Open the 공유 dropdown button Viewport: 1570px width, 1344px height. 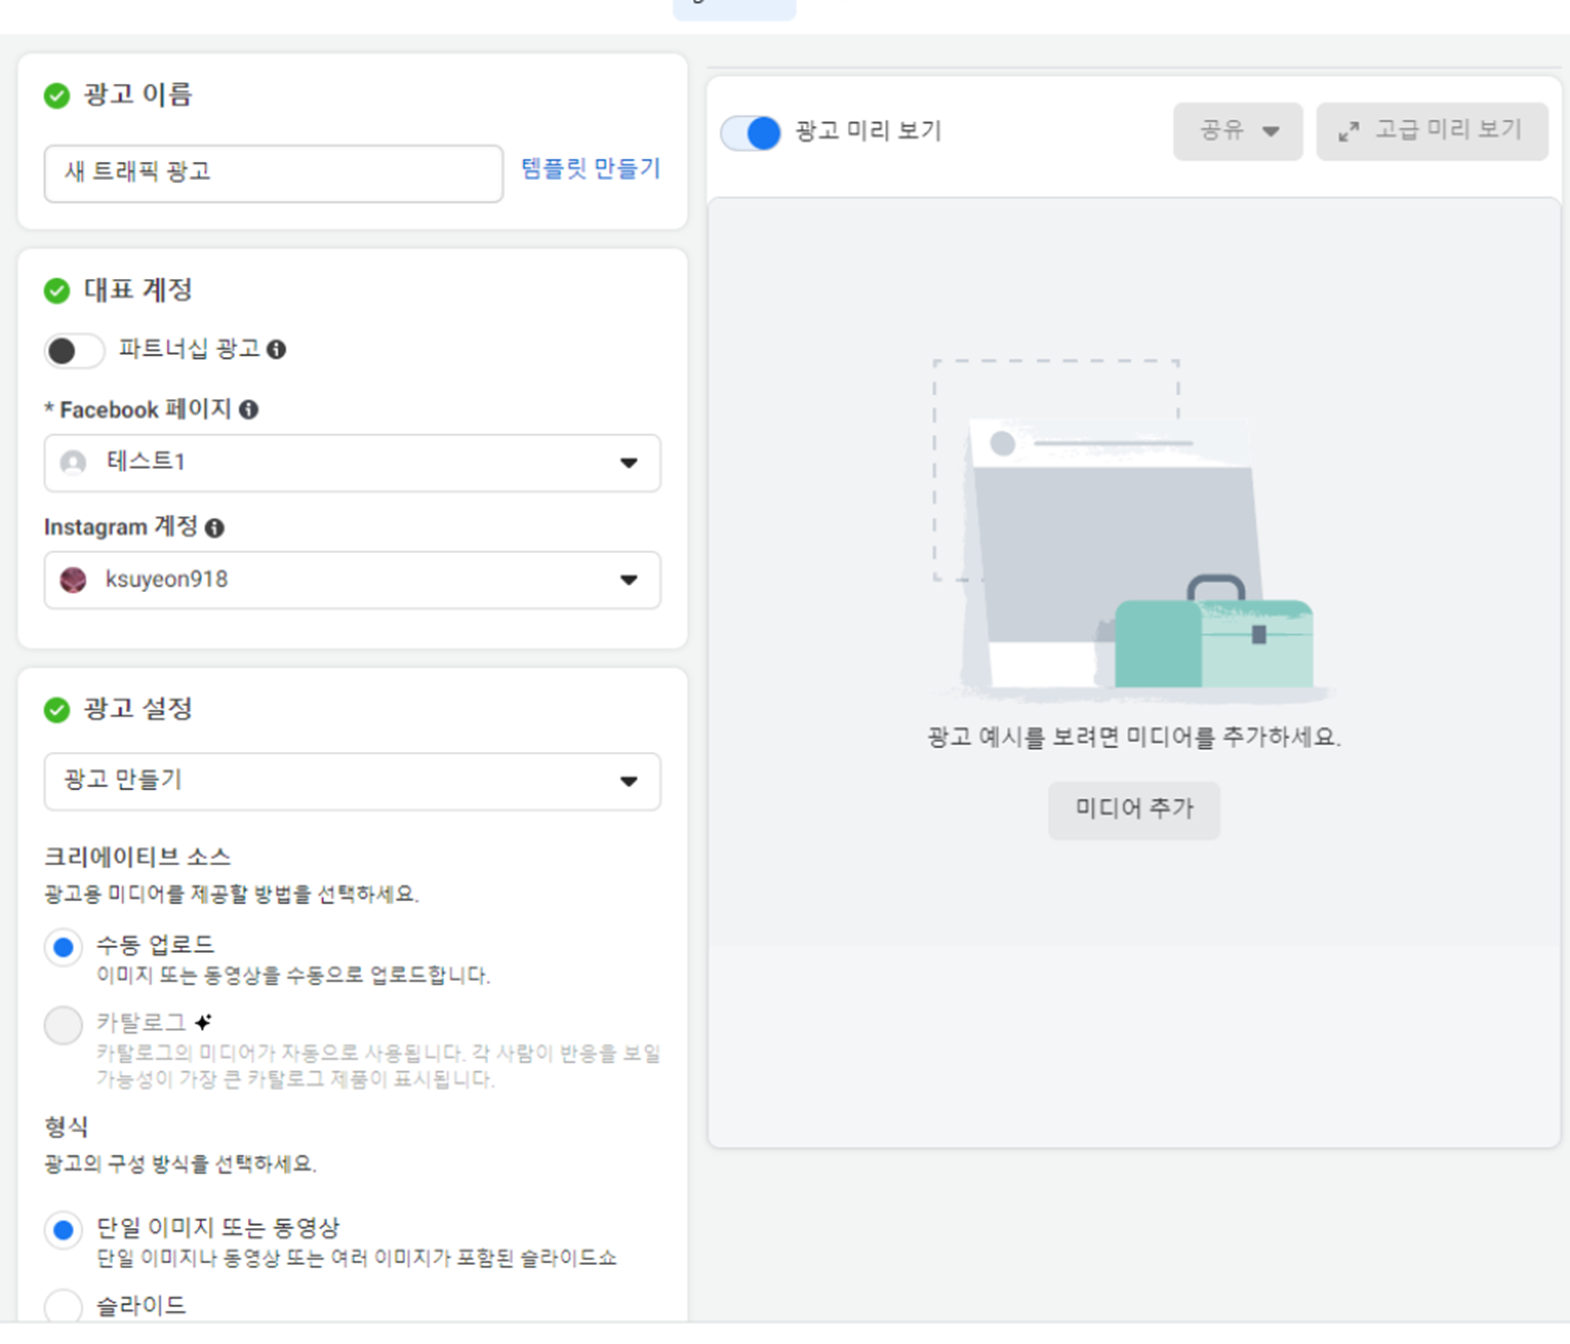click(x=1238, y=131)
